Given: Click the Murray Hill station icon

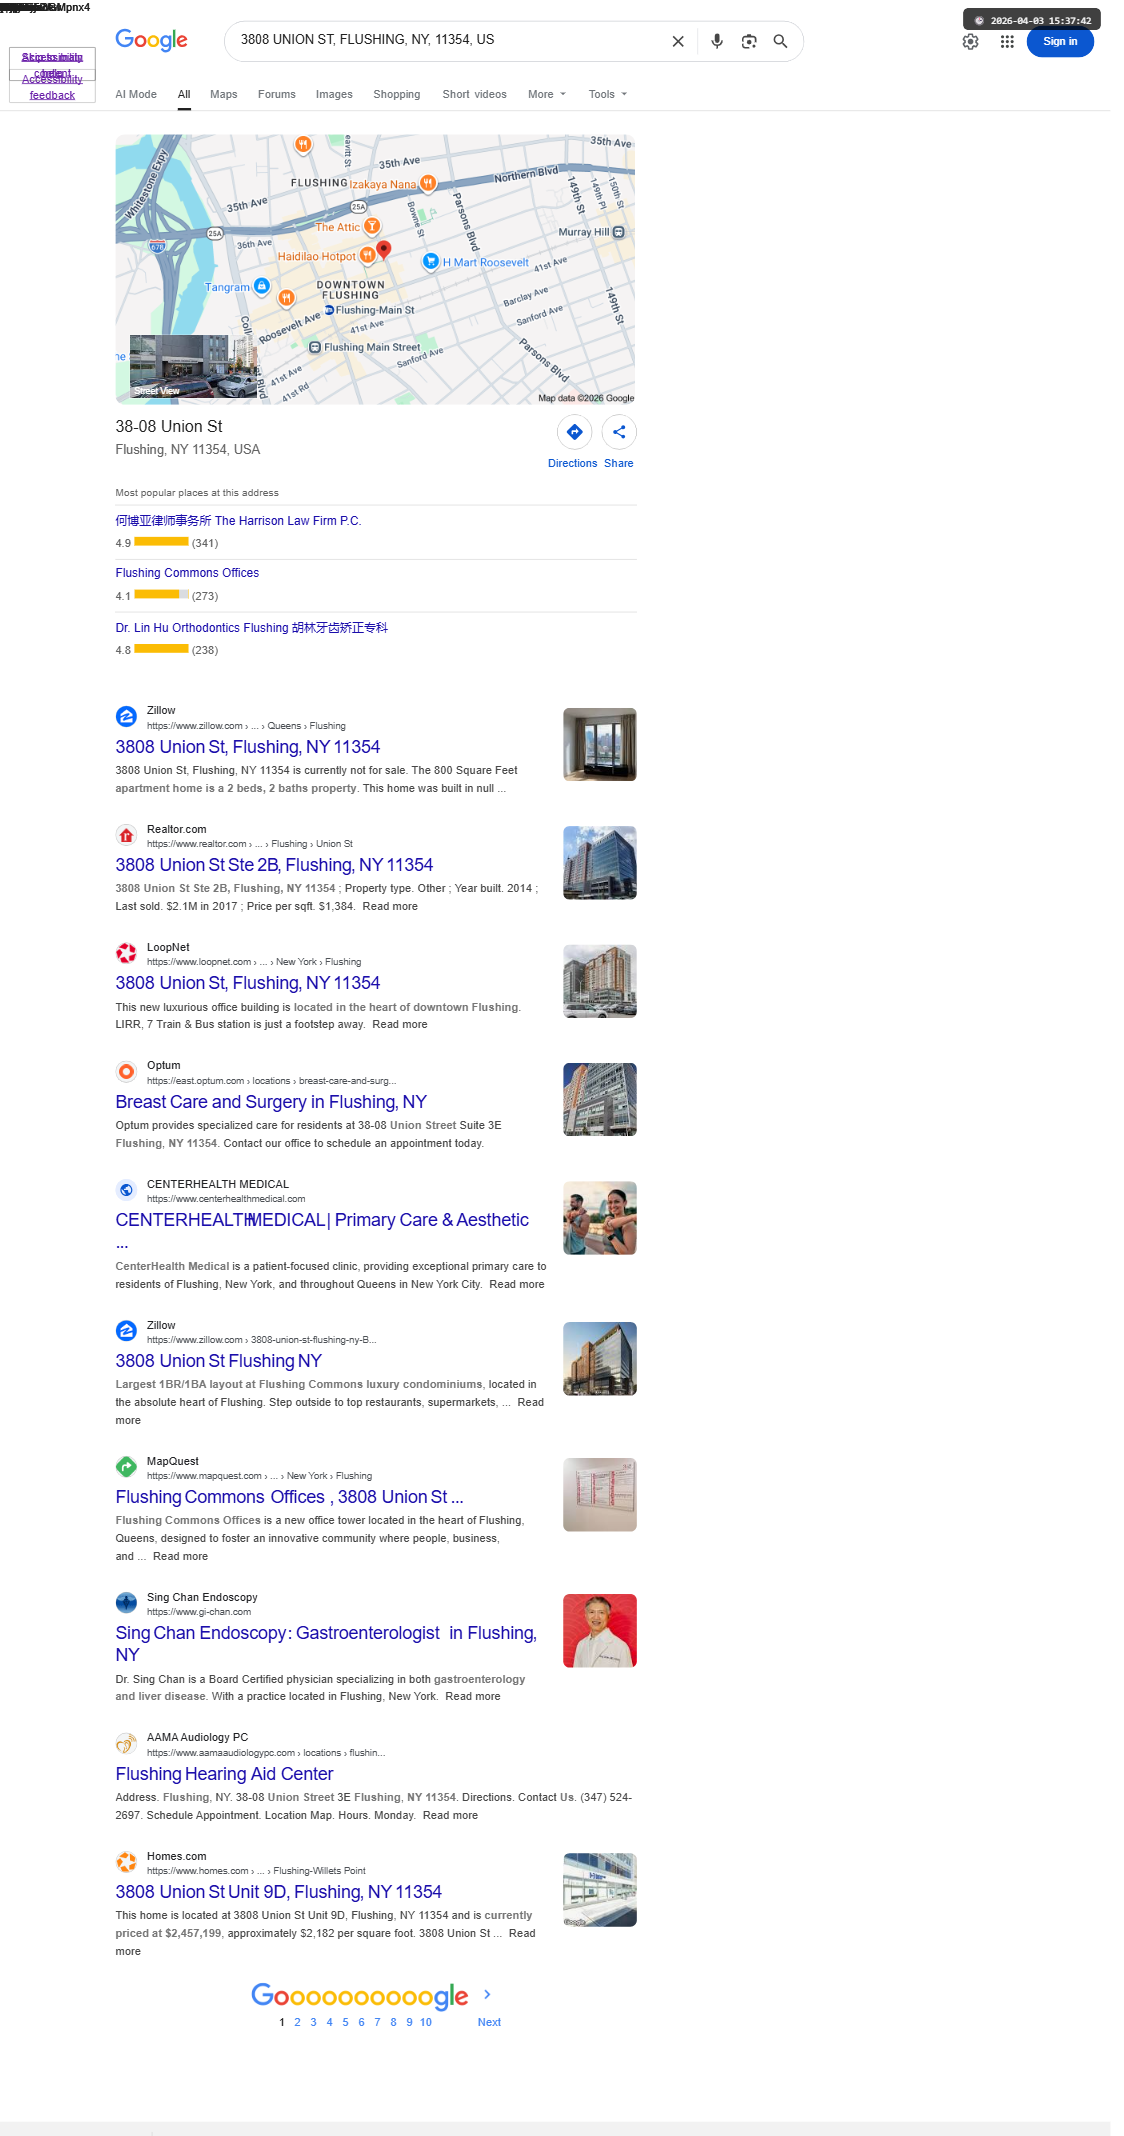Looking at the screenshot, I should 618,232.
